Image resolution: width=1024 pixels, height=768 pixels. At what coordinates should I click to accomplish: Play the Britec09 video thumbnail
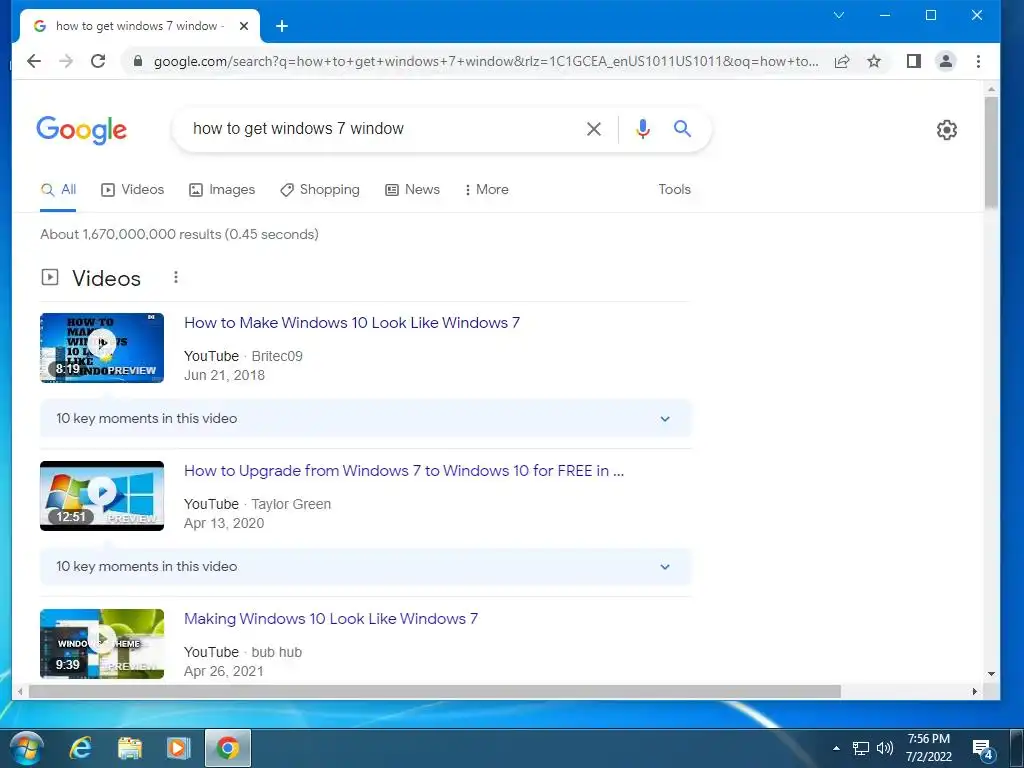click(x=102, y=348)
